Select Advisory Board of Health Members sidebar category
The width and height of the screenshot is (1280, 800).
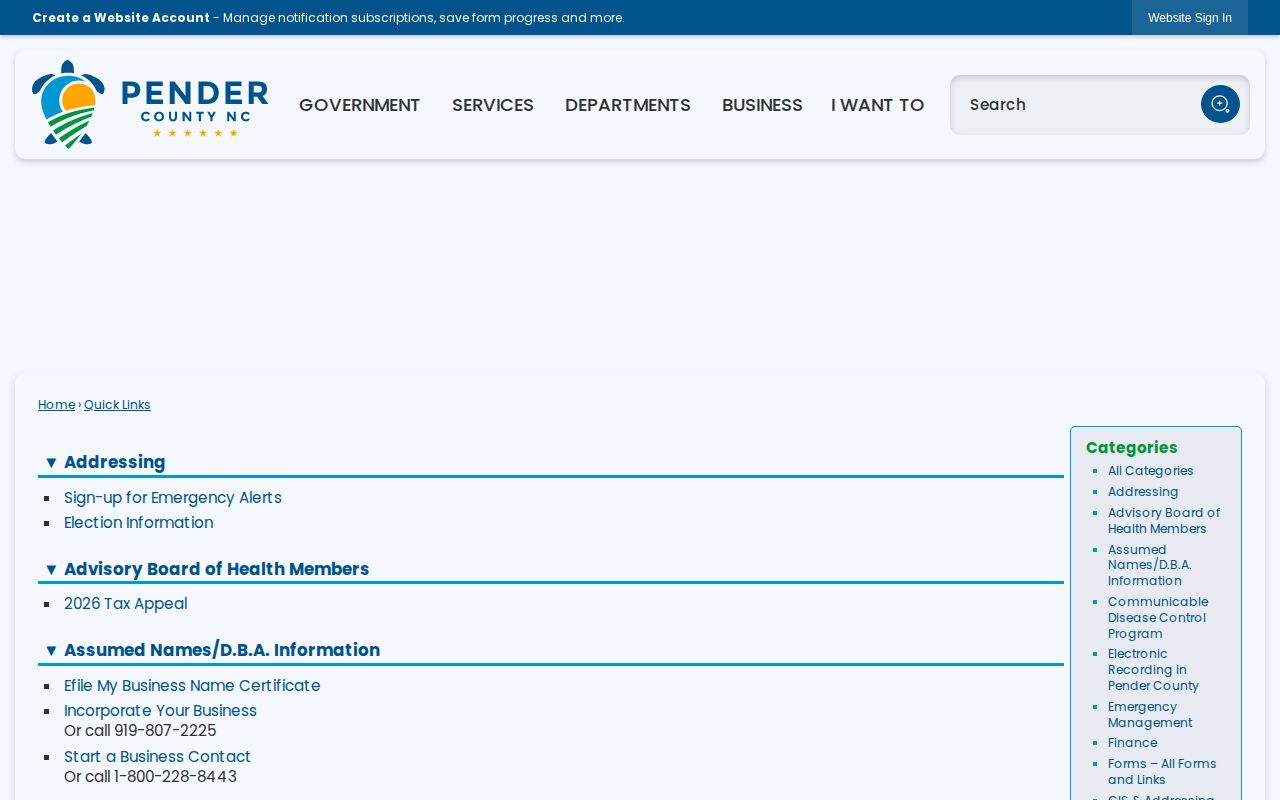click(1164, 521)
